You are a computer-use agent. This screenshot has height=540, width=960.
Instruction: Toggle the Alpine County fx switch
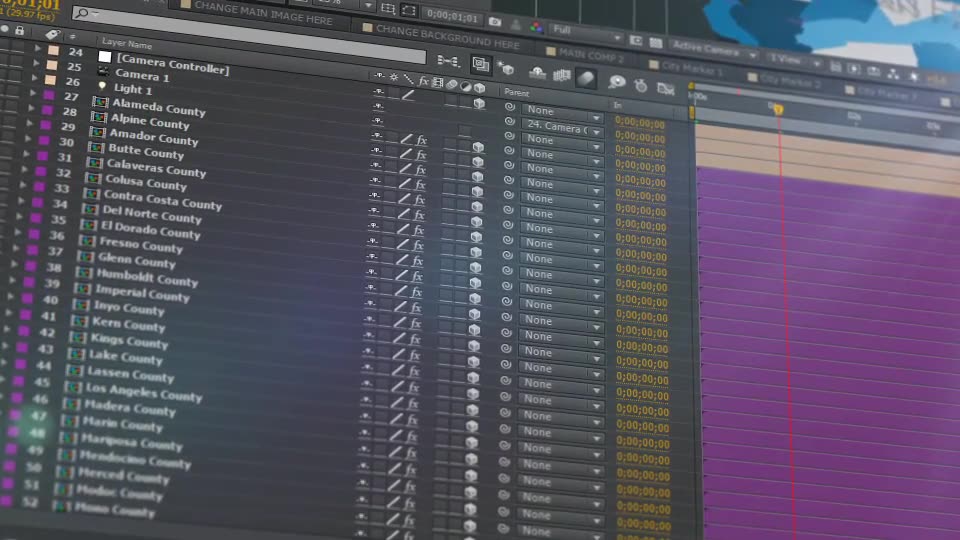(x=421, y=155)
